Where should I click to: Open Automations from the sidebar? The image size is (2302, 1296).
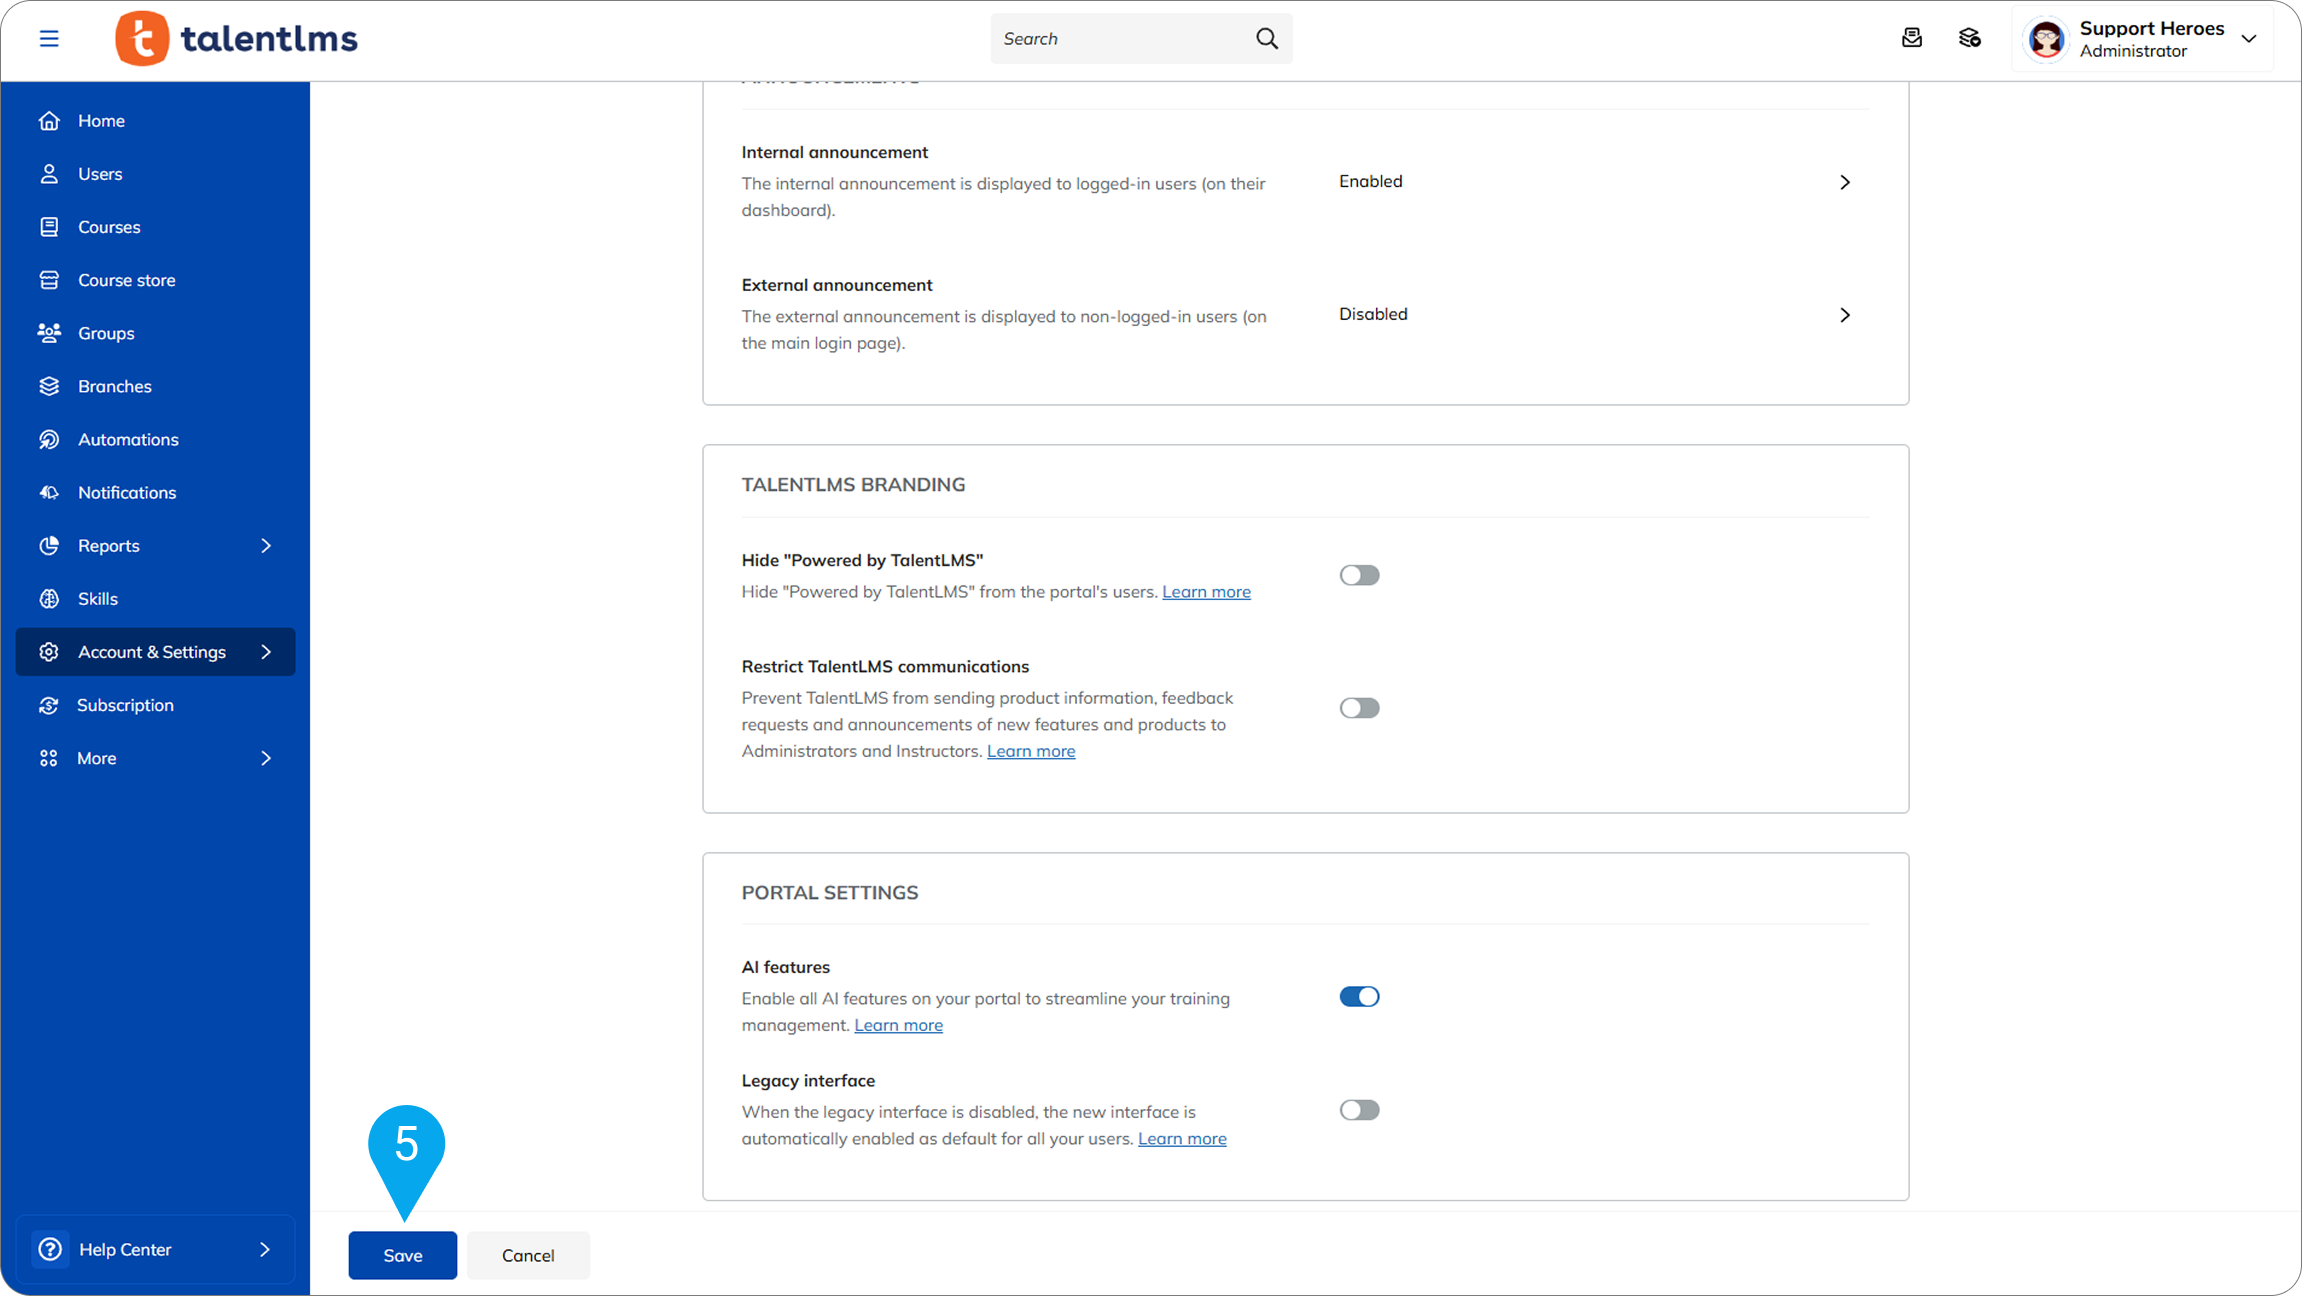pyautogui.click(x=127, y=439)
